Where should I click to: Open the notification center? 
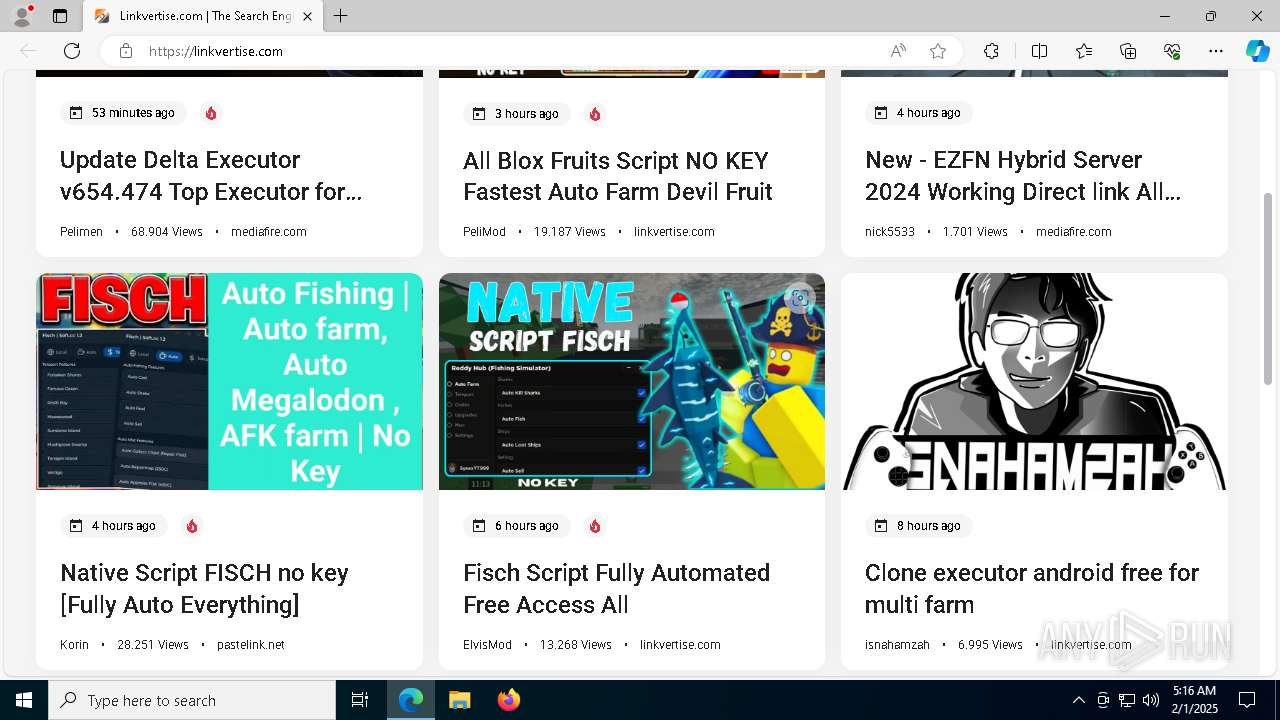tap(1247, 700)
